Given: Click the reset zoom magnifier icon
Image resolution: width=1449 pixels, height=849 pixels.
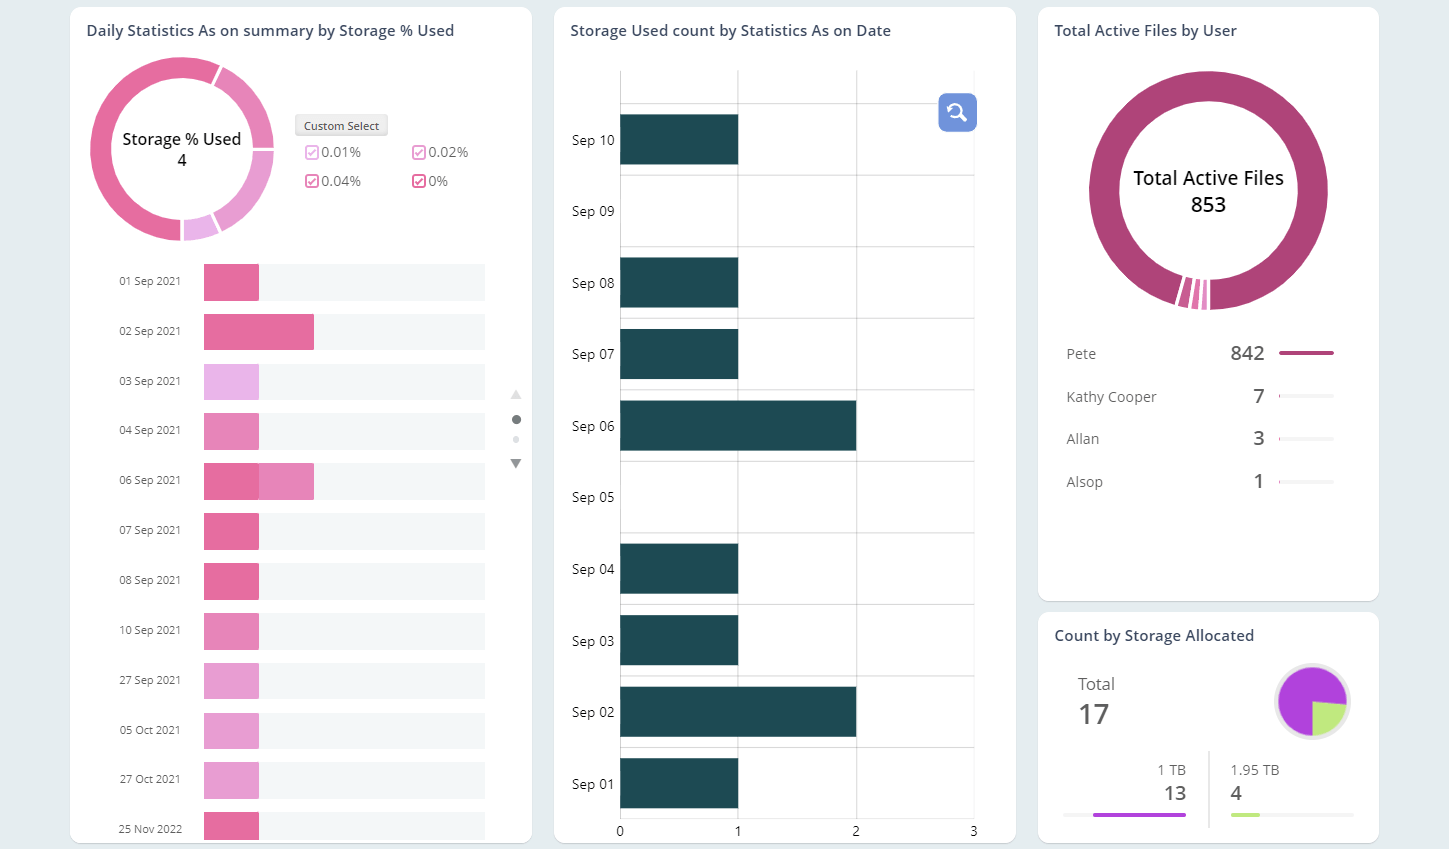Looking at the screenshot, I should pyautogui.click(x=957, y=113).
